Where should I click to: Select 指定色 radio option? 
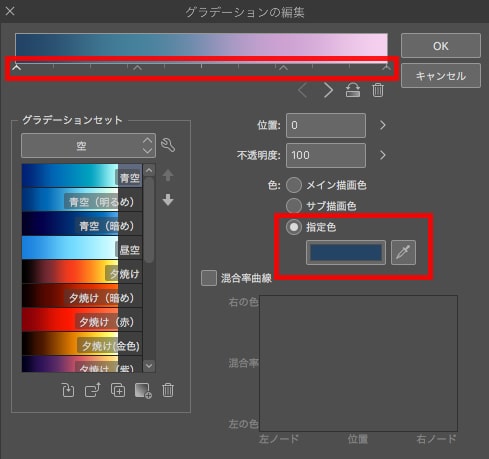pos(294,227)
